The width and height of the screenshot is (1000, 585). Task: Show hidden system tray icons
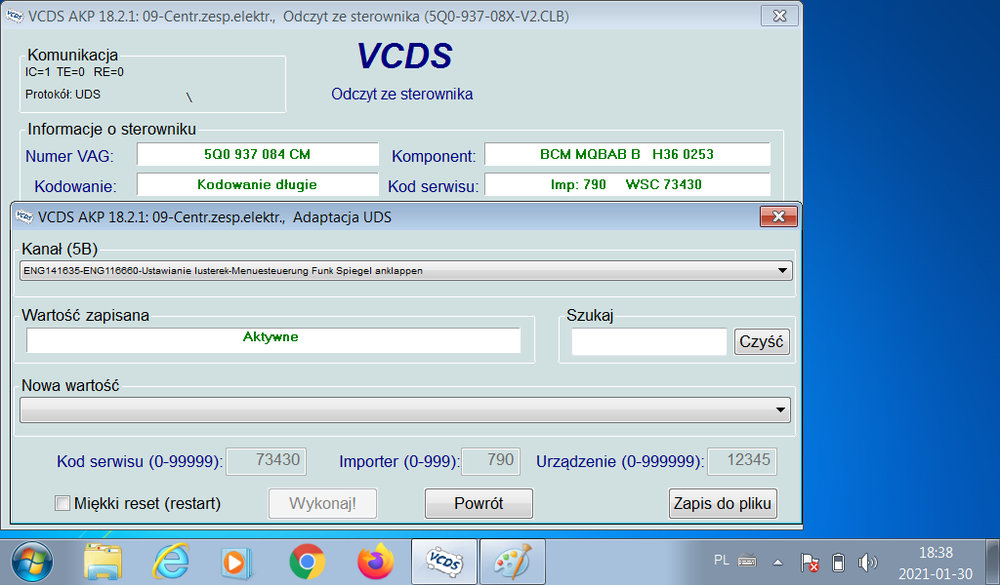[x=777, y=562]
